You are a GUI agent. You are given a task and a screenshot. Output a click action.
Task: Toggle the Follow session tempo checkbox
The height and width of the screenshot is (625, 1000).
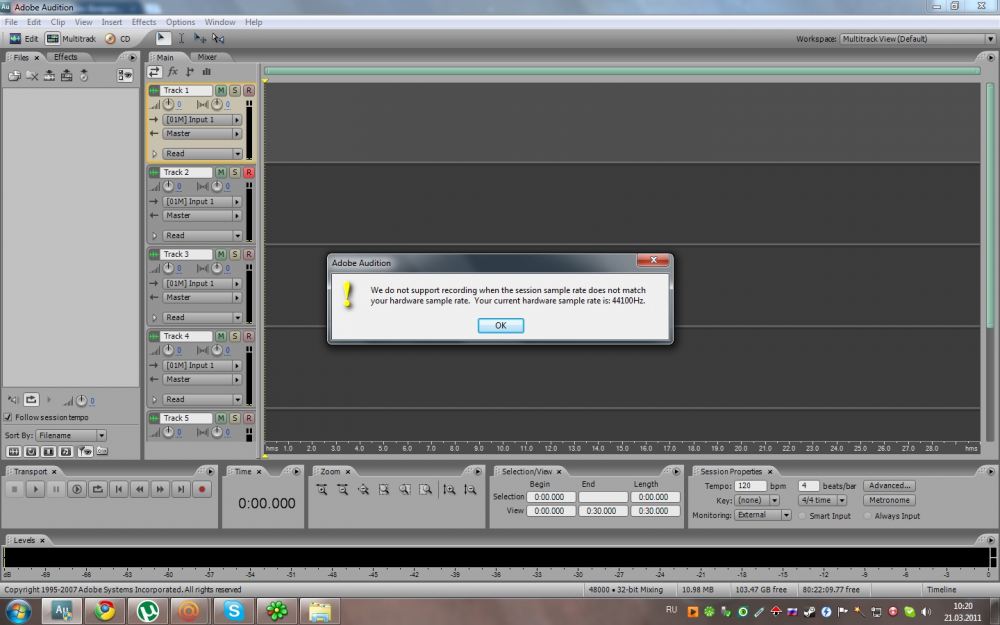point(8,417)
